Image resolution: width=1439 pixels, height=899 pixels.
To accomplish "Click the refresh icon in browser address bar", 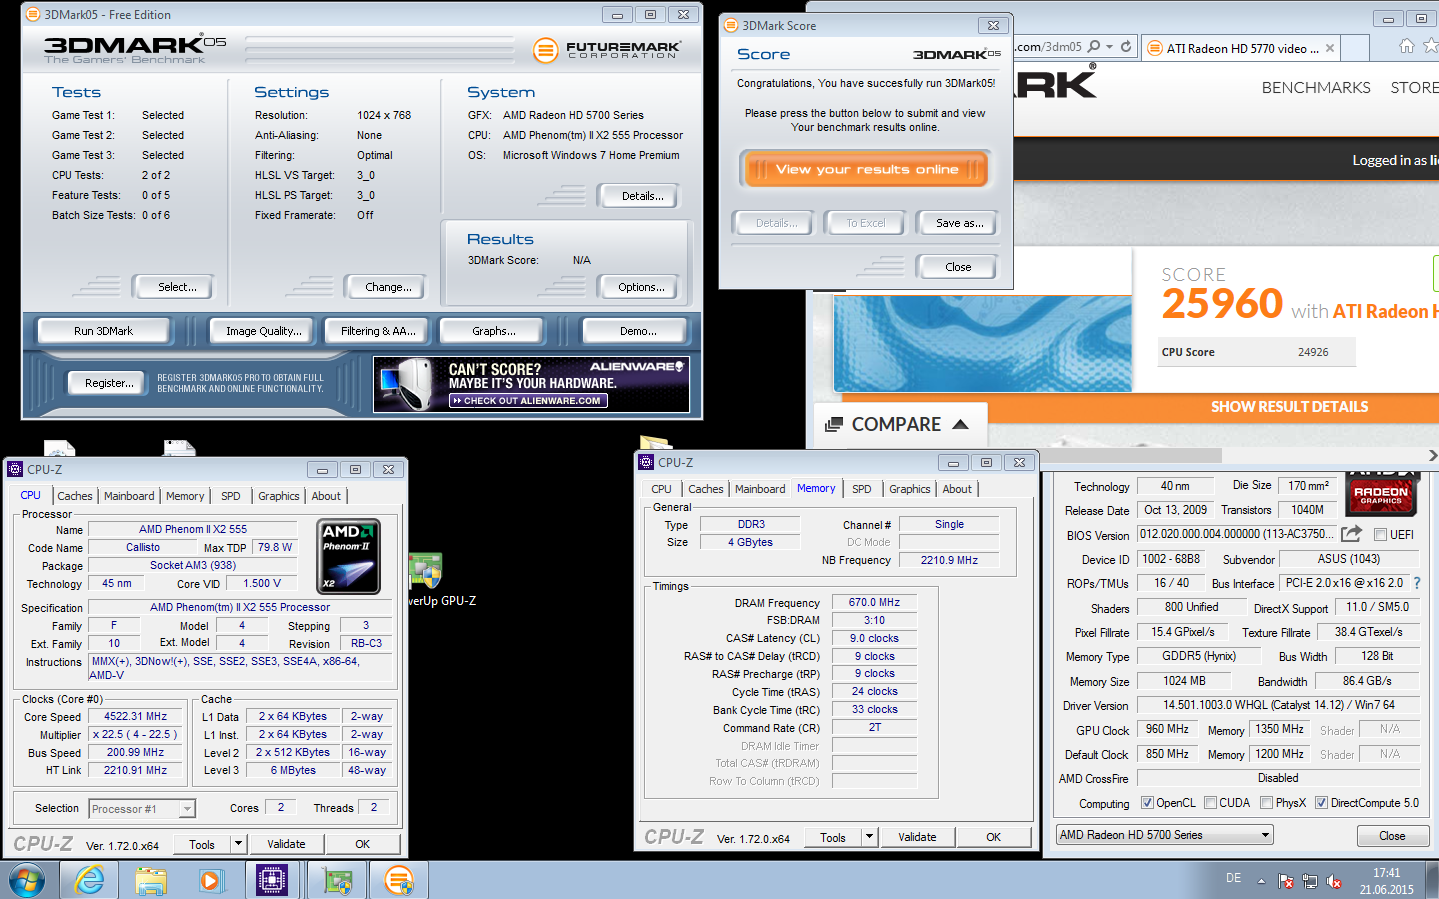I will 1126,46.
